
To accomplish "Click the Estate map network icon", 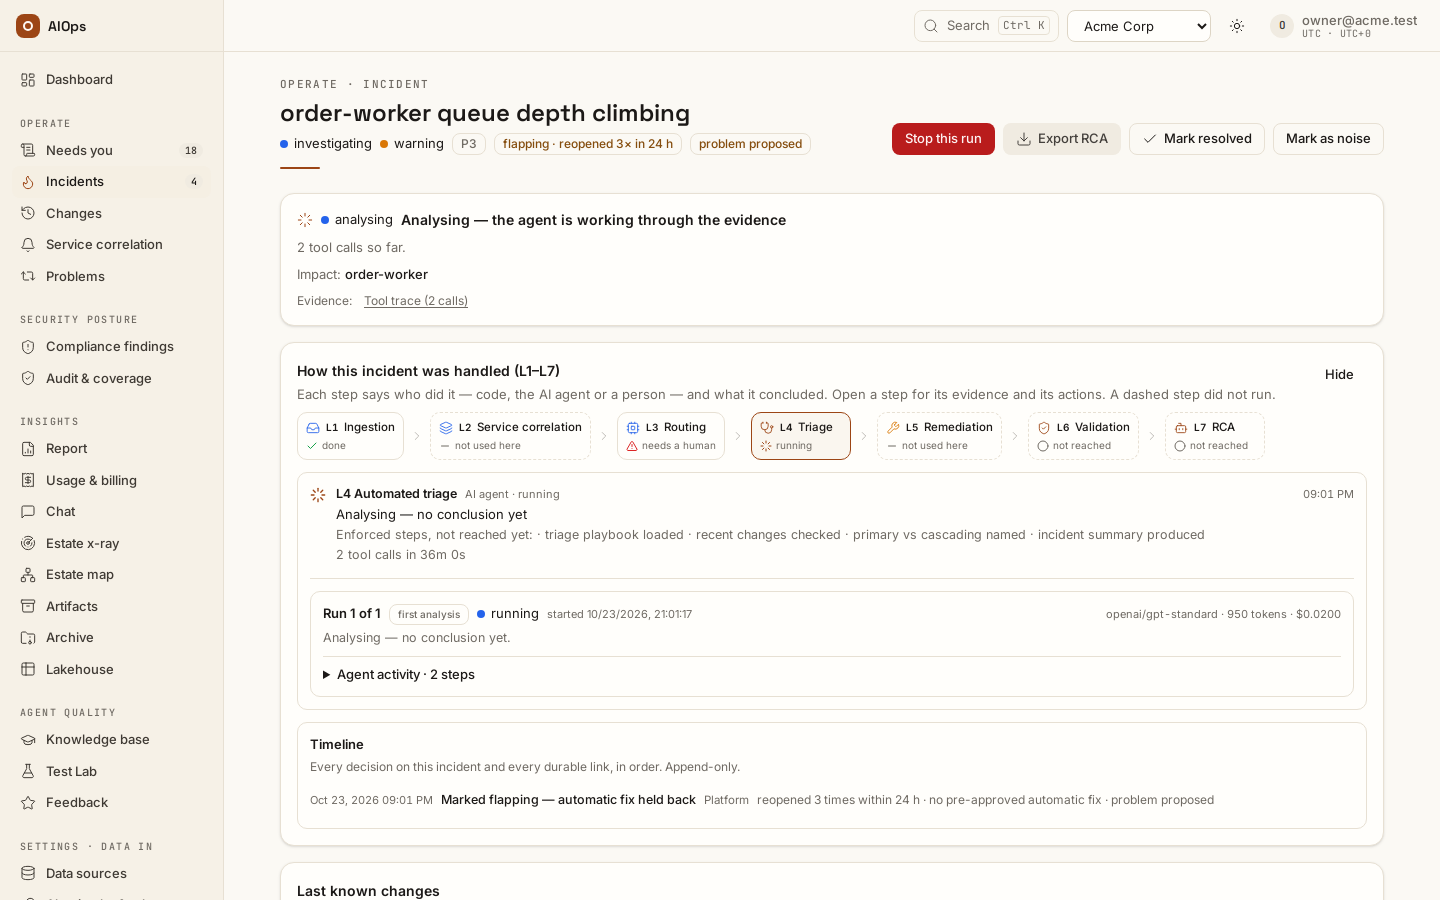I will pyautogui.click(x=28, y=575).
